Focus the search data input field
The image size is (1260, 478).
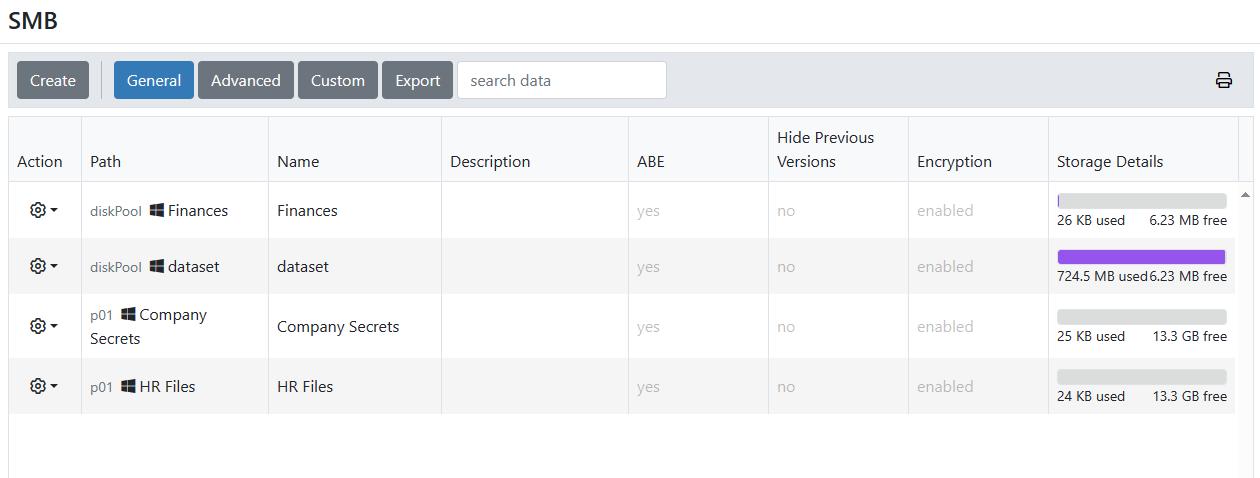[561, 81]
